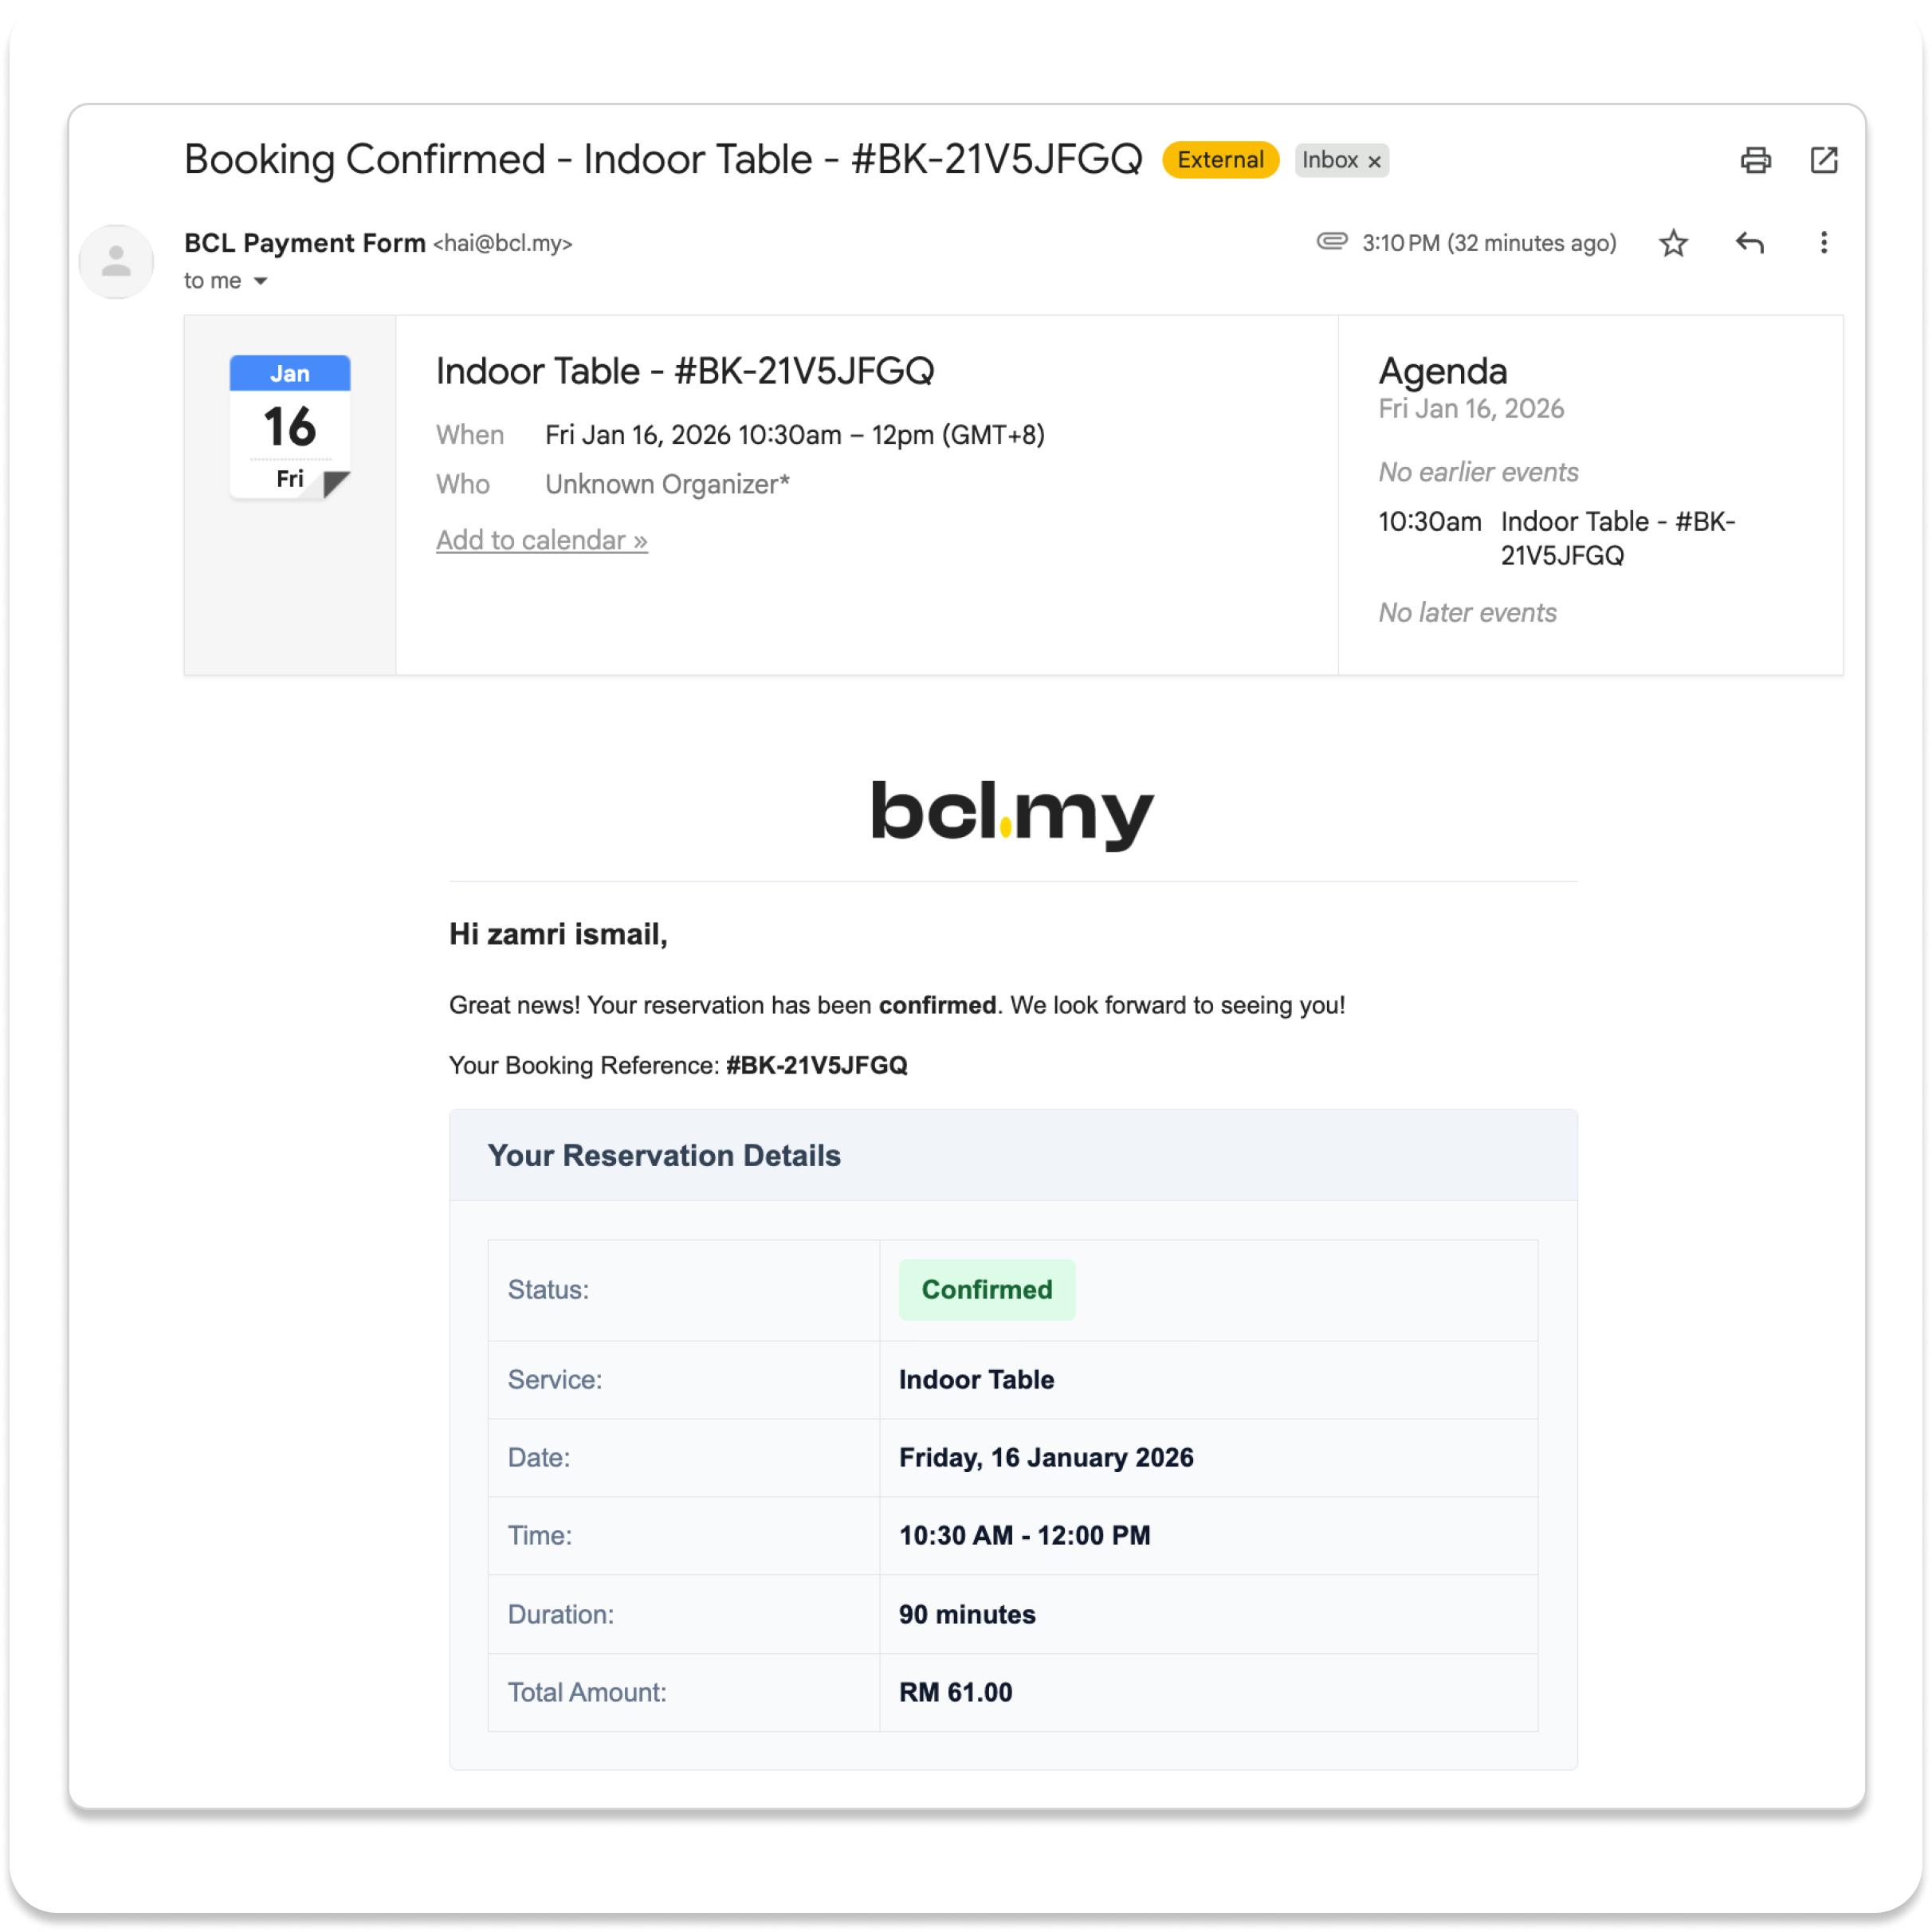Remove the Inbox label with its X
Image resolution: width=1932 pixels, height=1932 pixels.
[x=1374, y=161]
